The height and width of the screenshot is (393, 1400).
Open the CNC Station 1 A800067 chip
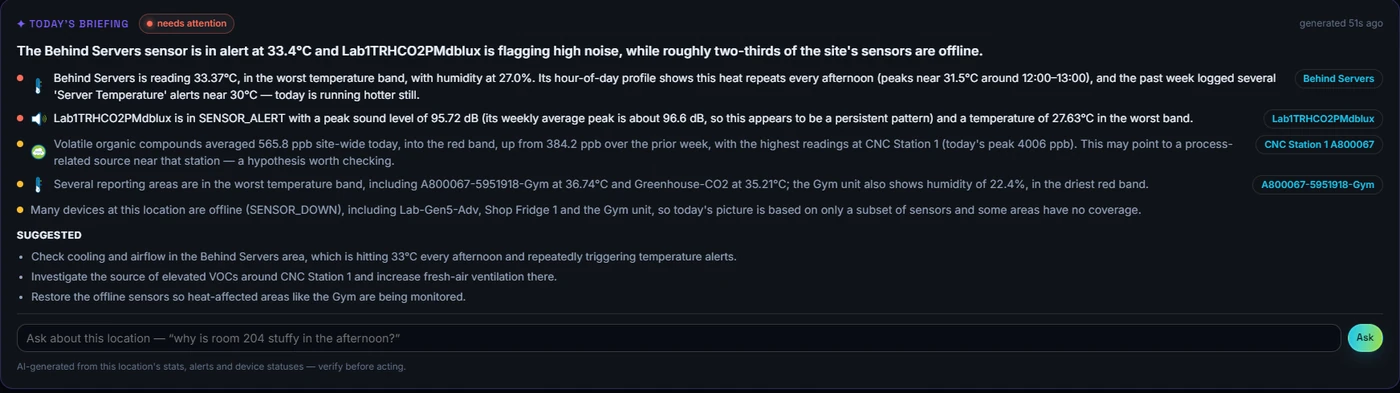point(1319,144)
